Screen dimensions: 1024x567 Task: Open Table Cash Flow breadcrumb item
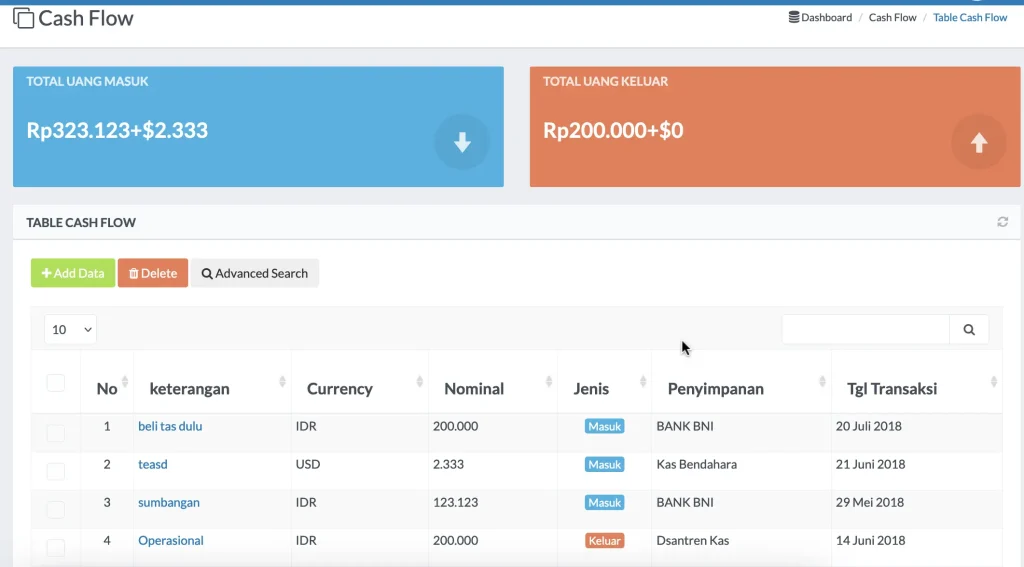[x=970, y=17]
